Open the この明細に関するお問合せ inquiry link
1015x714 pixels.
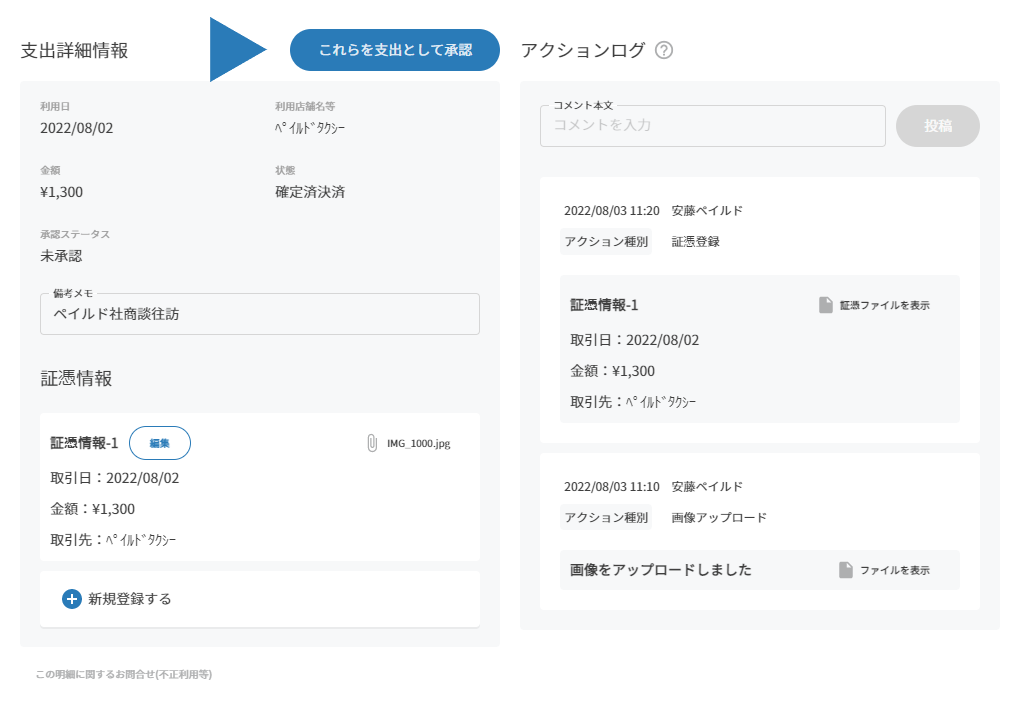point(123,674)
